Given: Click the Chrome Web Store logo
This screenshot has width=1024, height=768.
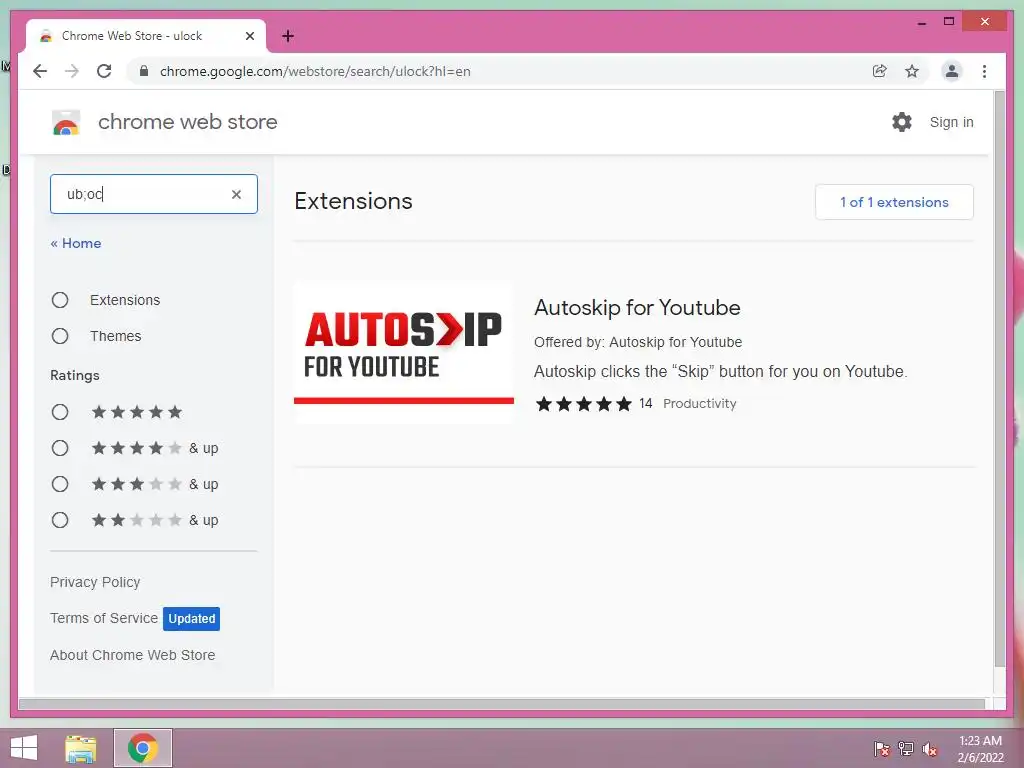Looking at the screenshot, I should point(65,122).
